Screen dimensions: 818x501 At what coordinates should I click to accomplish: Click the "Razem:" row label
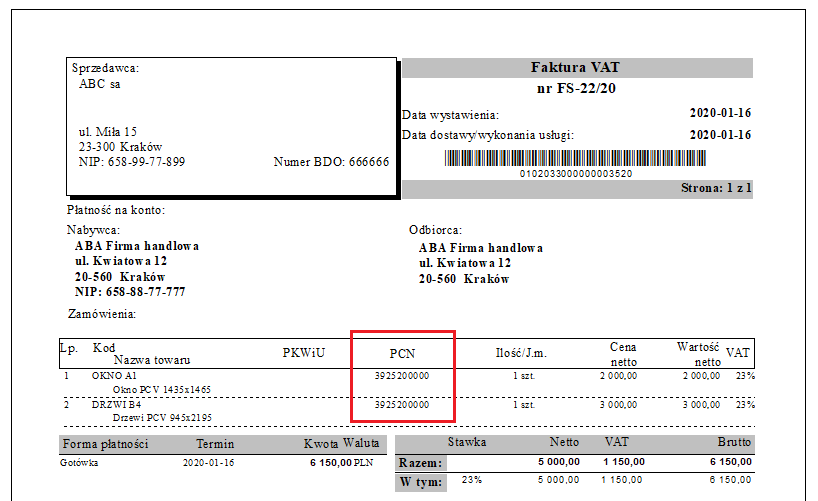(x=420, y=463)
